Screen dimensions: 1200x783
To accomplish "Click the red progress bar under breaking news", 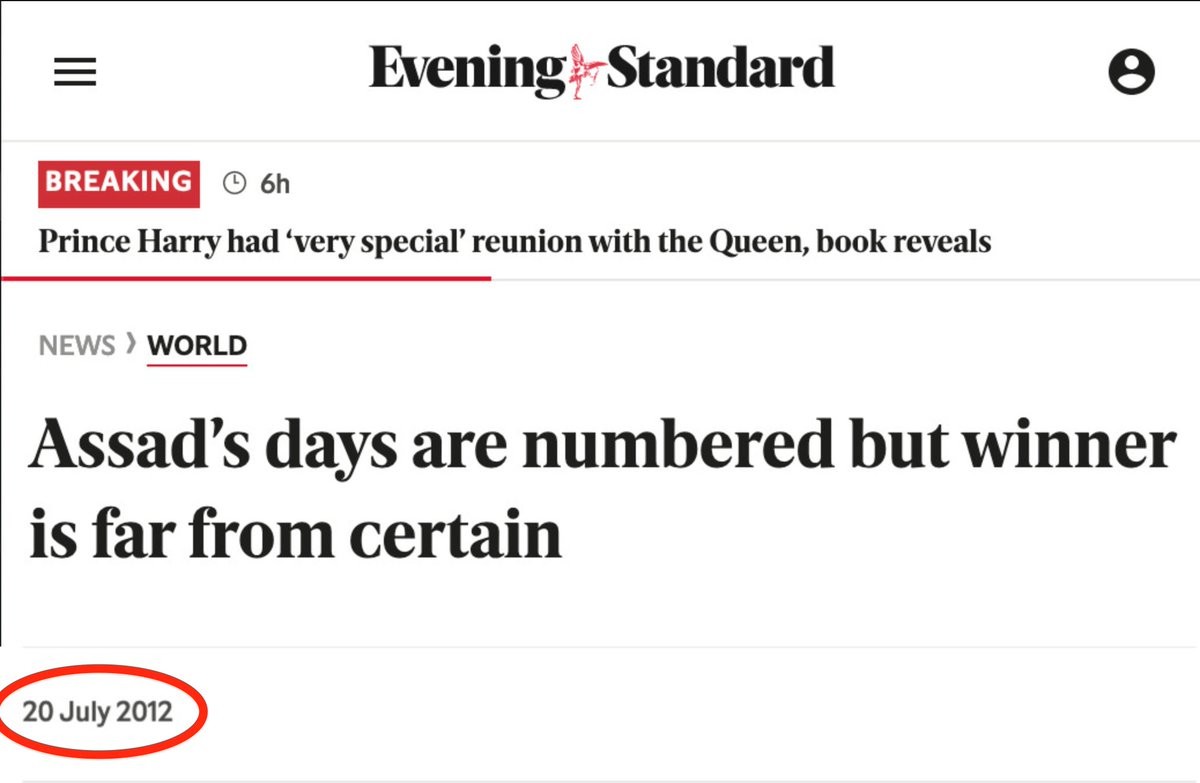I will 246,278.
